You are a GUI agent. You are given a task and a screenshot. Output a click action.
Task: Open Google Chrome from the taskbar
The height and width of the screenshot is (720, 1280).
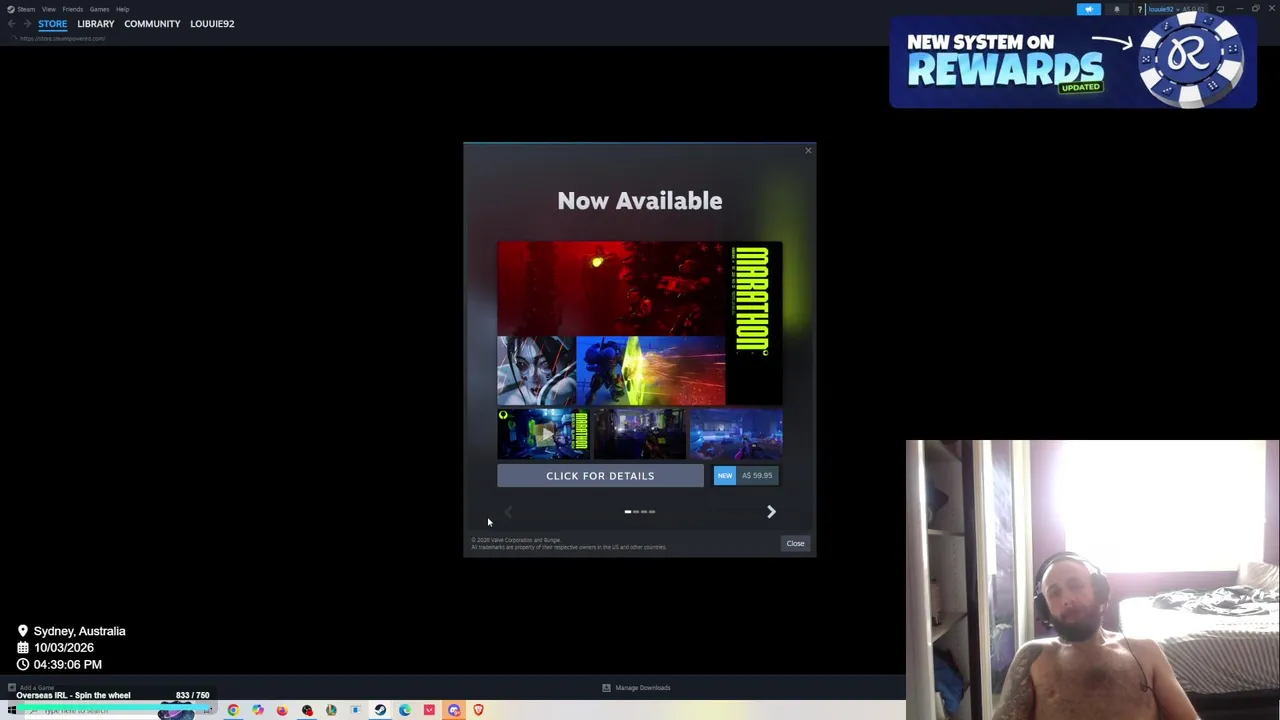point(233,710)
